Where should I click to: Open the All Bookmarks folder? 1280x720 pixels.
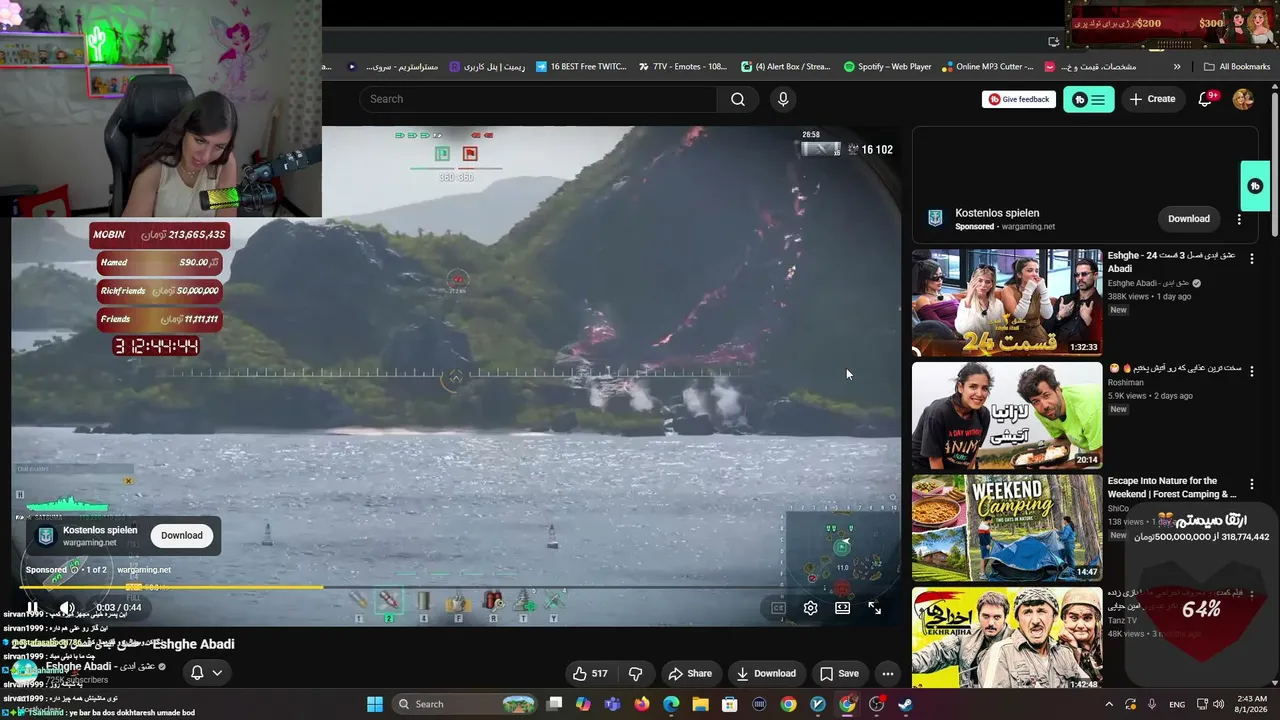pyautogui.click(x=1237, y=67)
